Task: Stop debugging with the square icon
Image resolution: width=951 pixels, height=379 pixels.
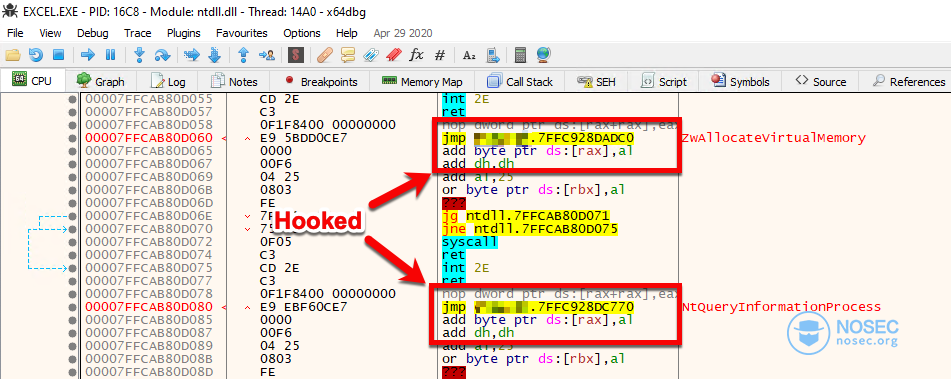Action: [x=58, y=55]
